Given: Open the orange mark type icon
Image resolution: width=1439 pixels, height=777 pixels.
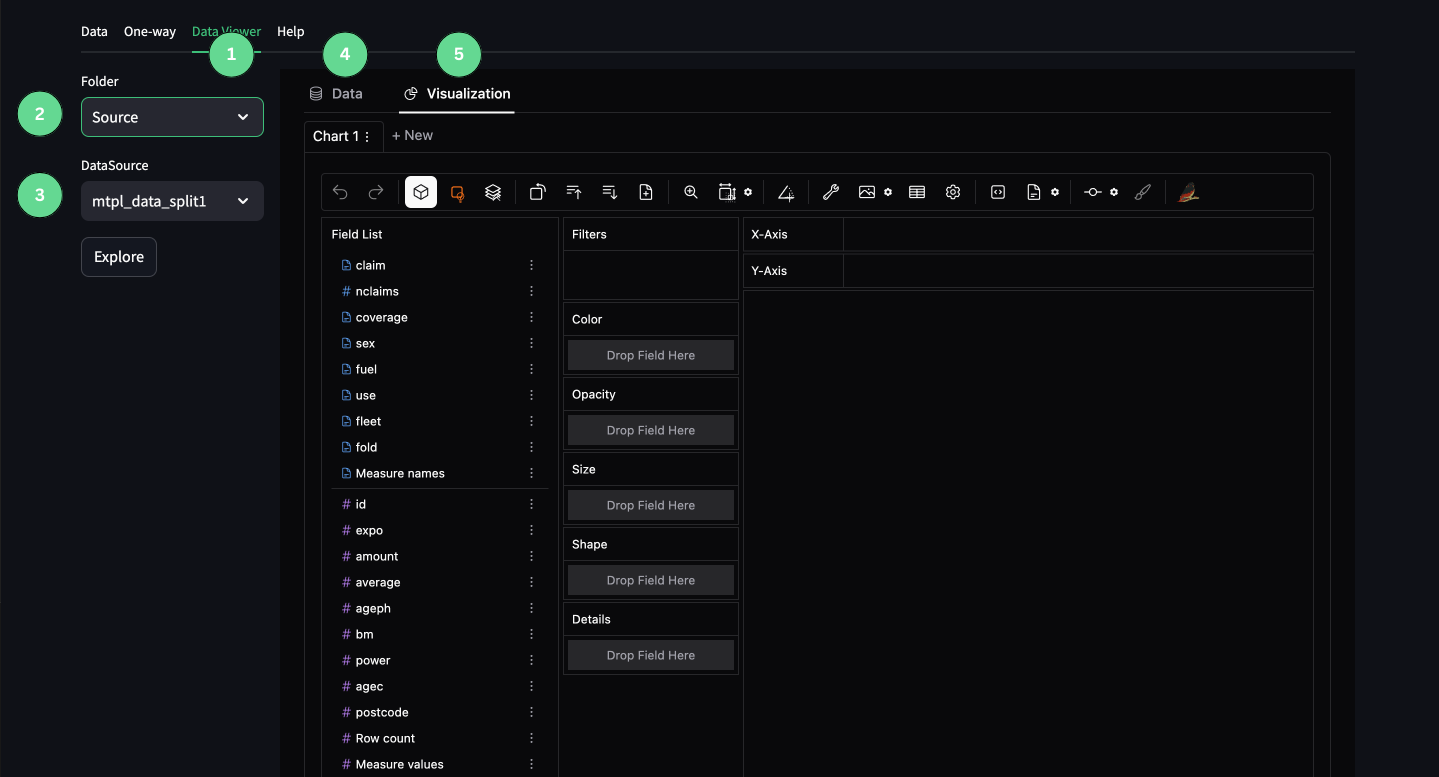Looking at the screenshot, I should click(x=457, y=193).
